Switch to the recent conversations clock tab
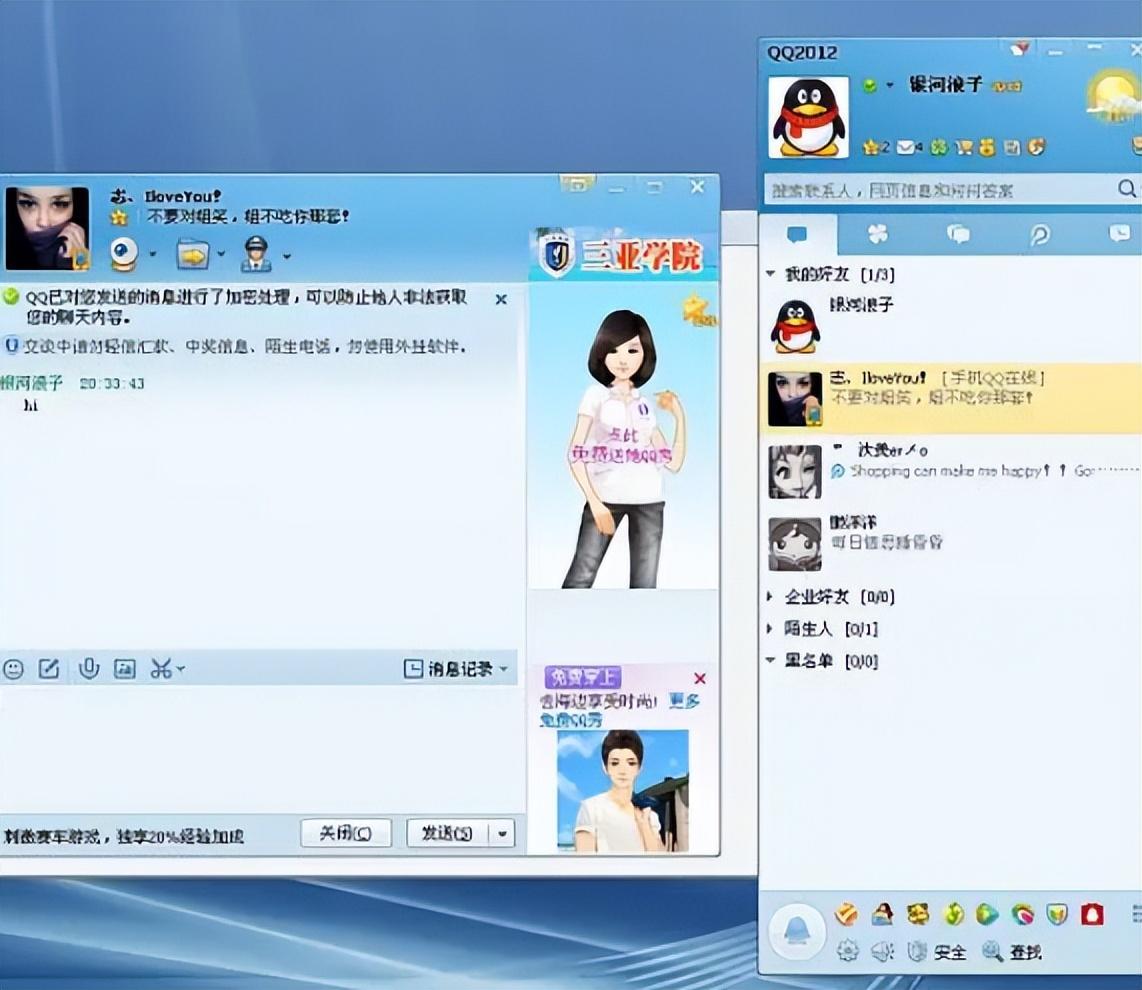 point(1119,234)
